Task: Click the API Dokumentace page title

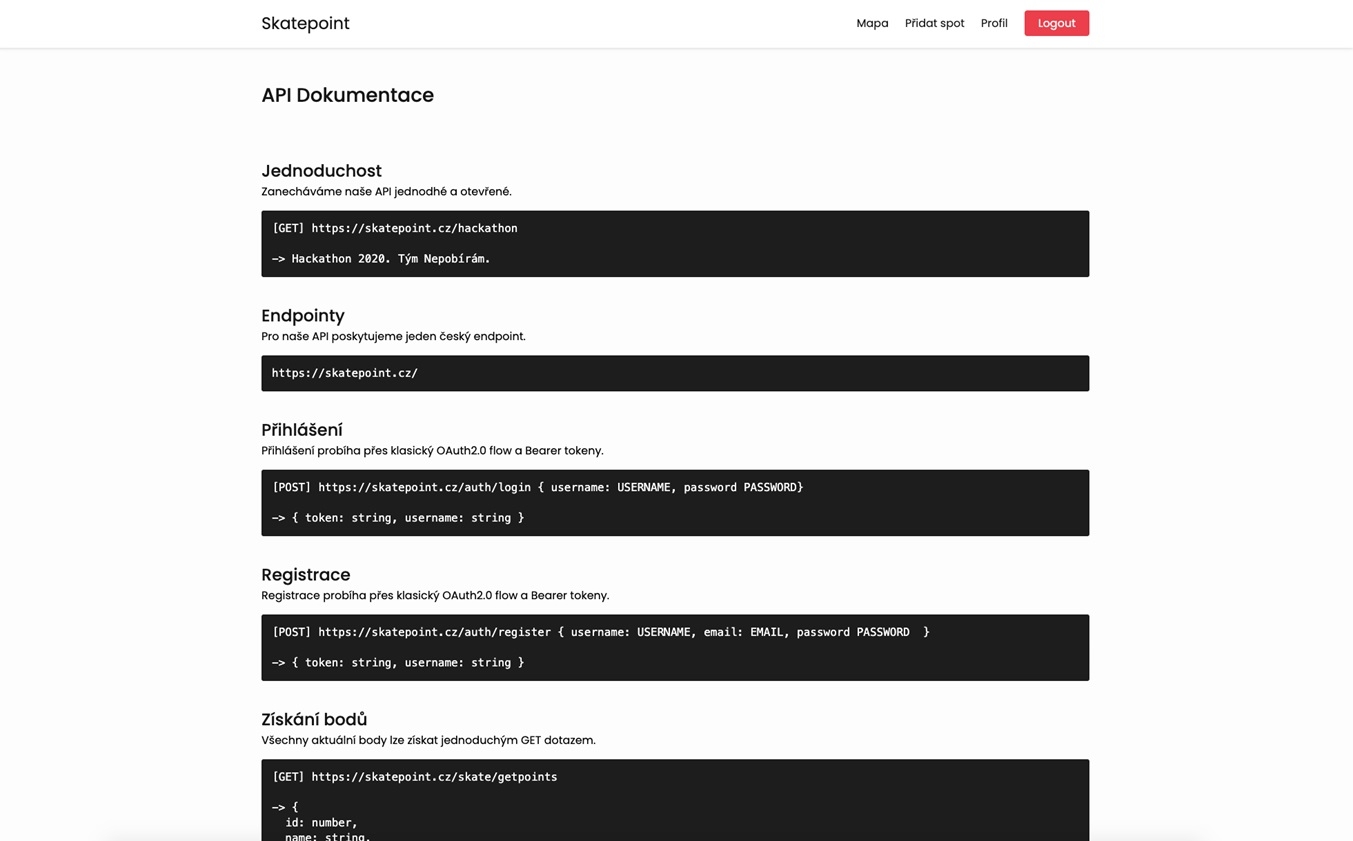Action: pyautogui.click(x=347, y=95)
